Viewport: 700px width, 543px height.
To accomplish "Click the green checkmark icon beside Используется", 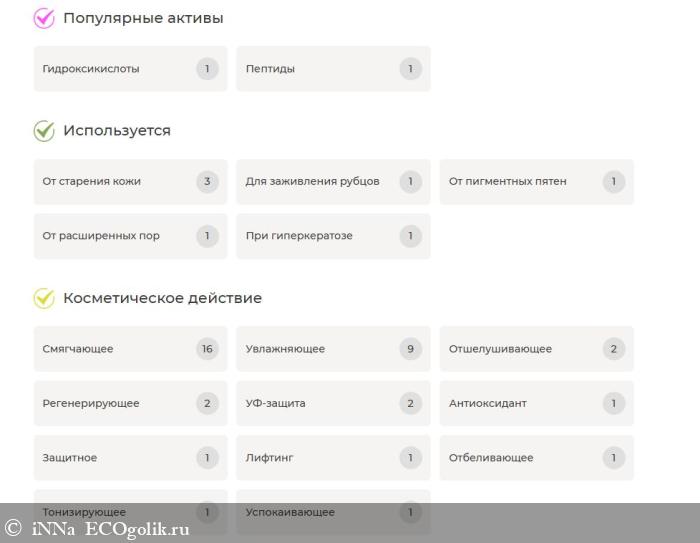I will tap(44, 131).
